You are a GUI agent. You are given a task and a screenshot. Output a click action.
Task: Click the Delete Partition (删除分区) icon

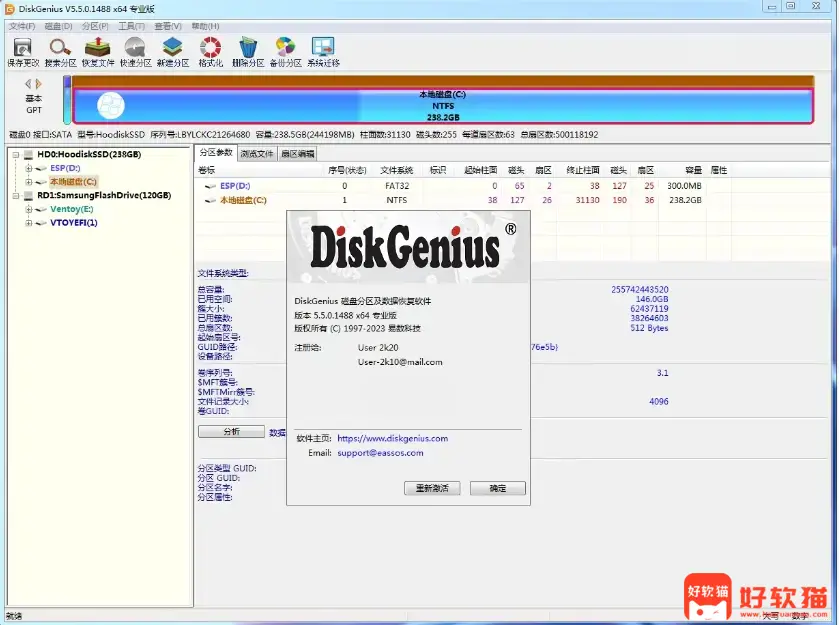(248, 52)
